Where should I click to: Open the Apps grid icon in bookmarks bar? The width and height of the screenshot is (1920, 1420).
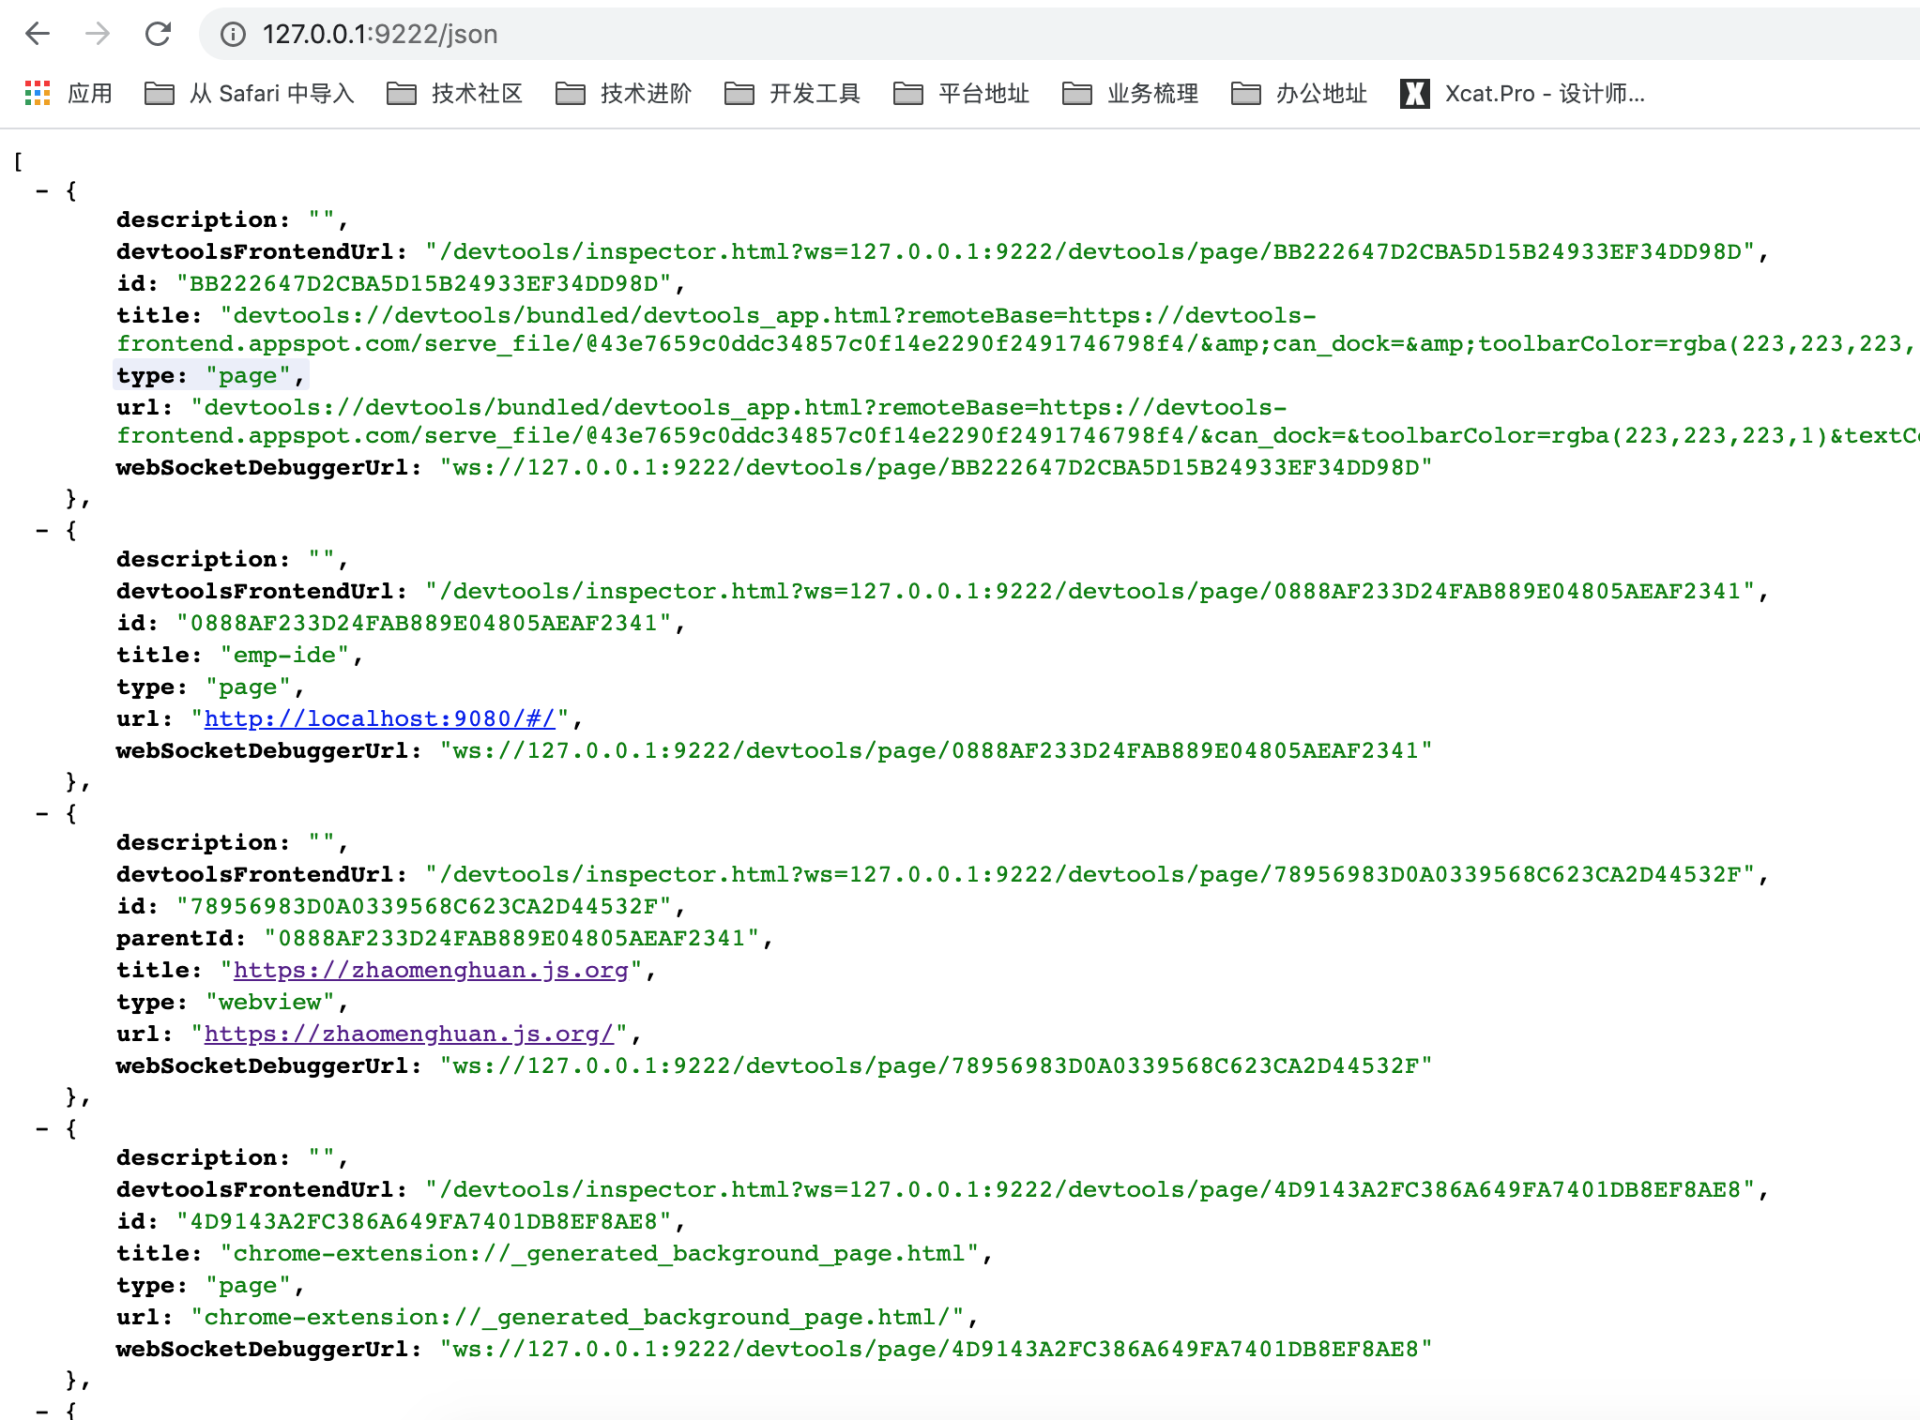pyautogui.click(x=37, y=93)
